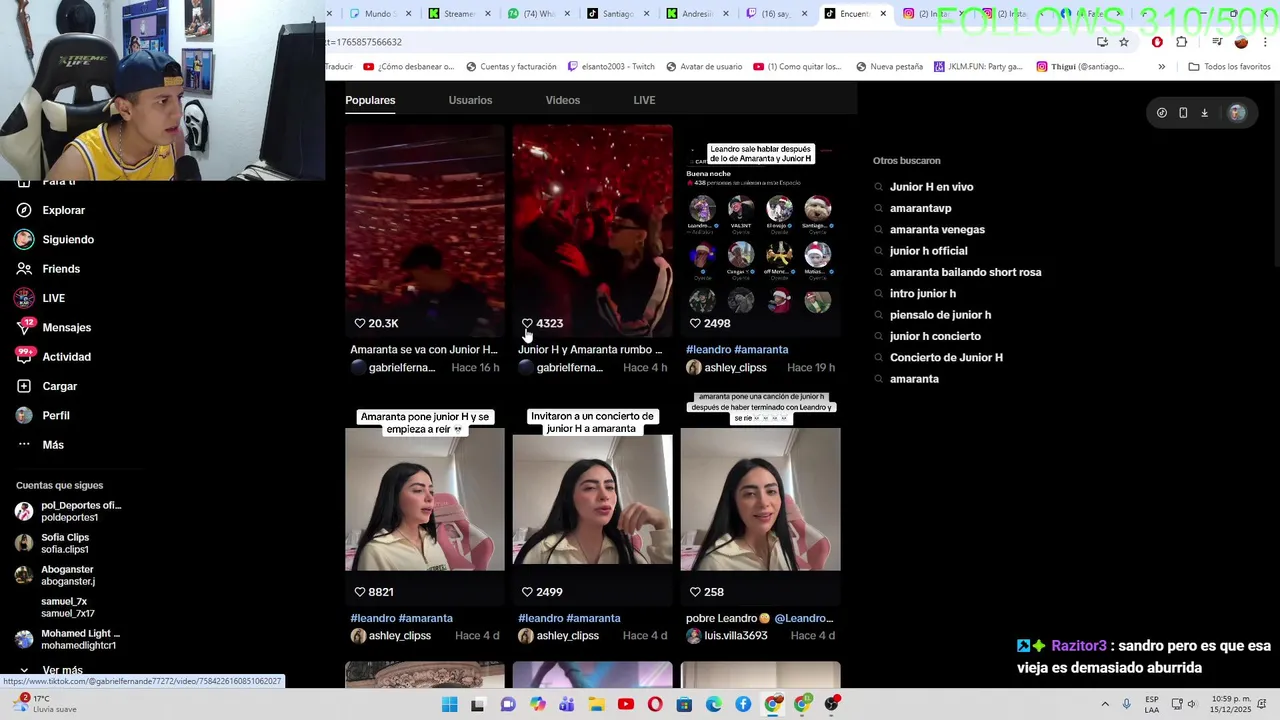
Task: Click heart icon showing 4323 likes
Action: click(528, 323)
